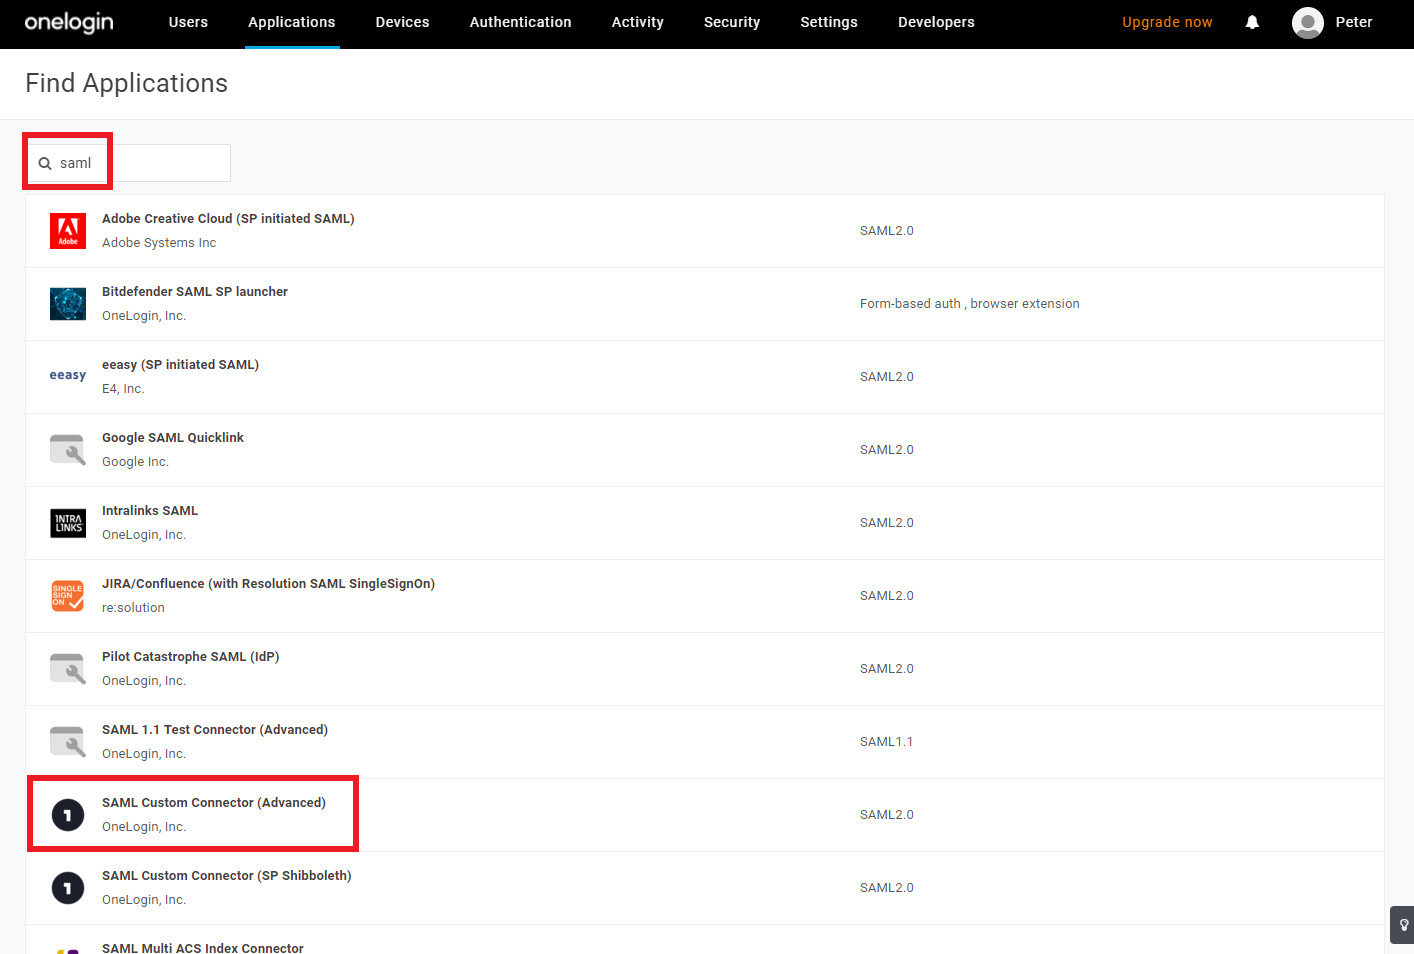Click the SAML Custom Connector (Advanced) icon
The image size is (1414, 954).
[68, 815]
